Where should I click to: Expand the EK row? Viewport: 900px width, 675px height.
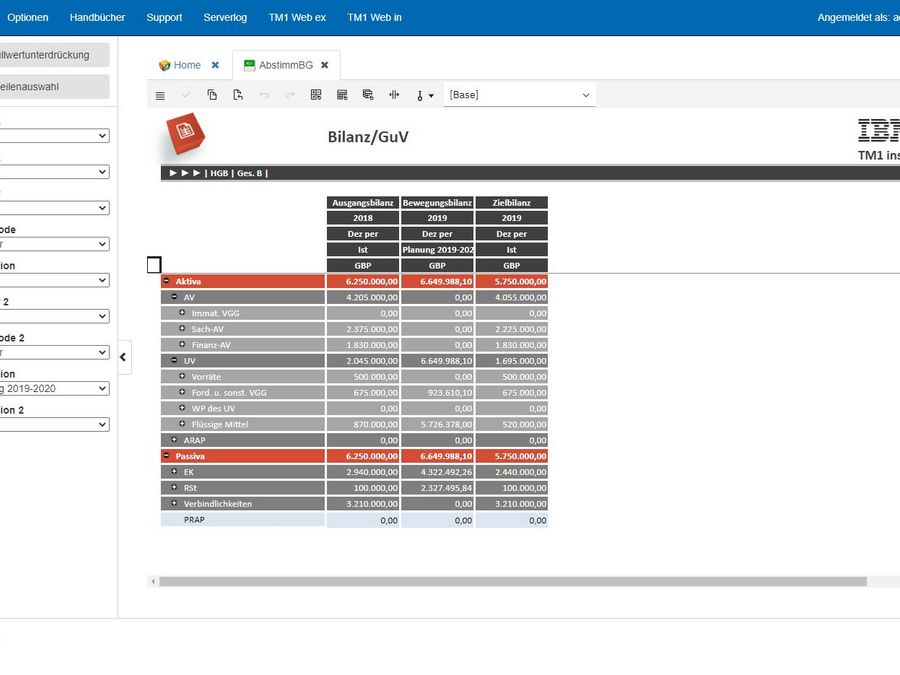coord(174,471)
